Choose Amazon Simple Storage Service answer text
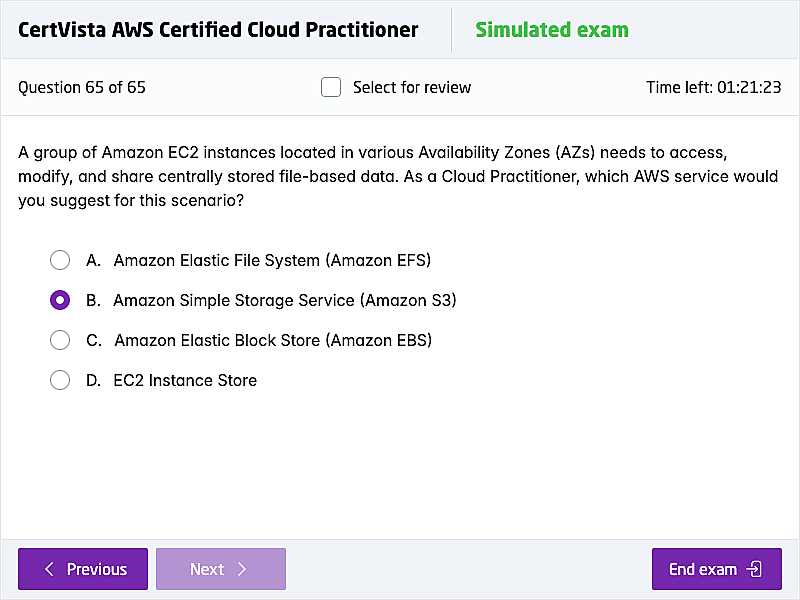The height and width of the screenshot is (600, 800). (x=285, y=300)
